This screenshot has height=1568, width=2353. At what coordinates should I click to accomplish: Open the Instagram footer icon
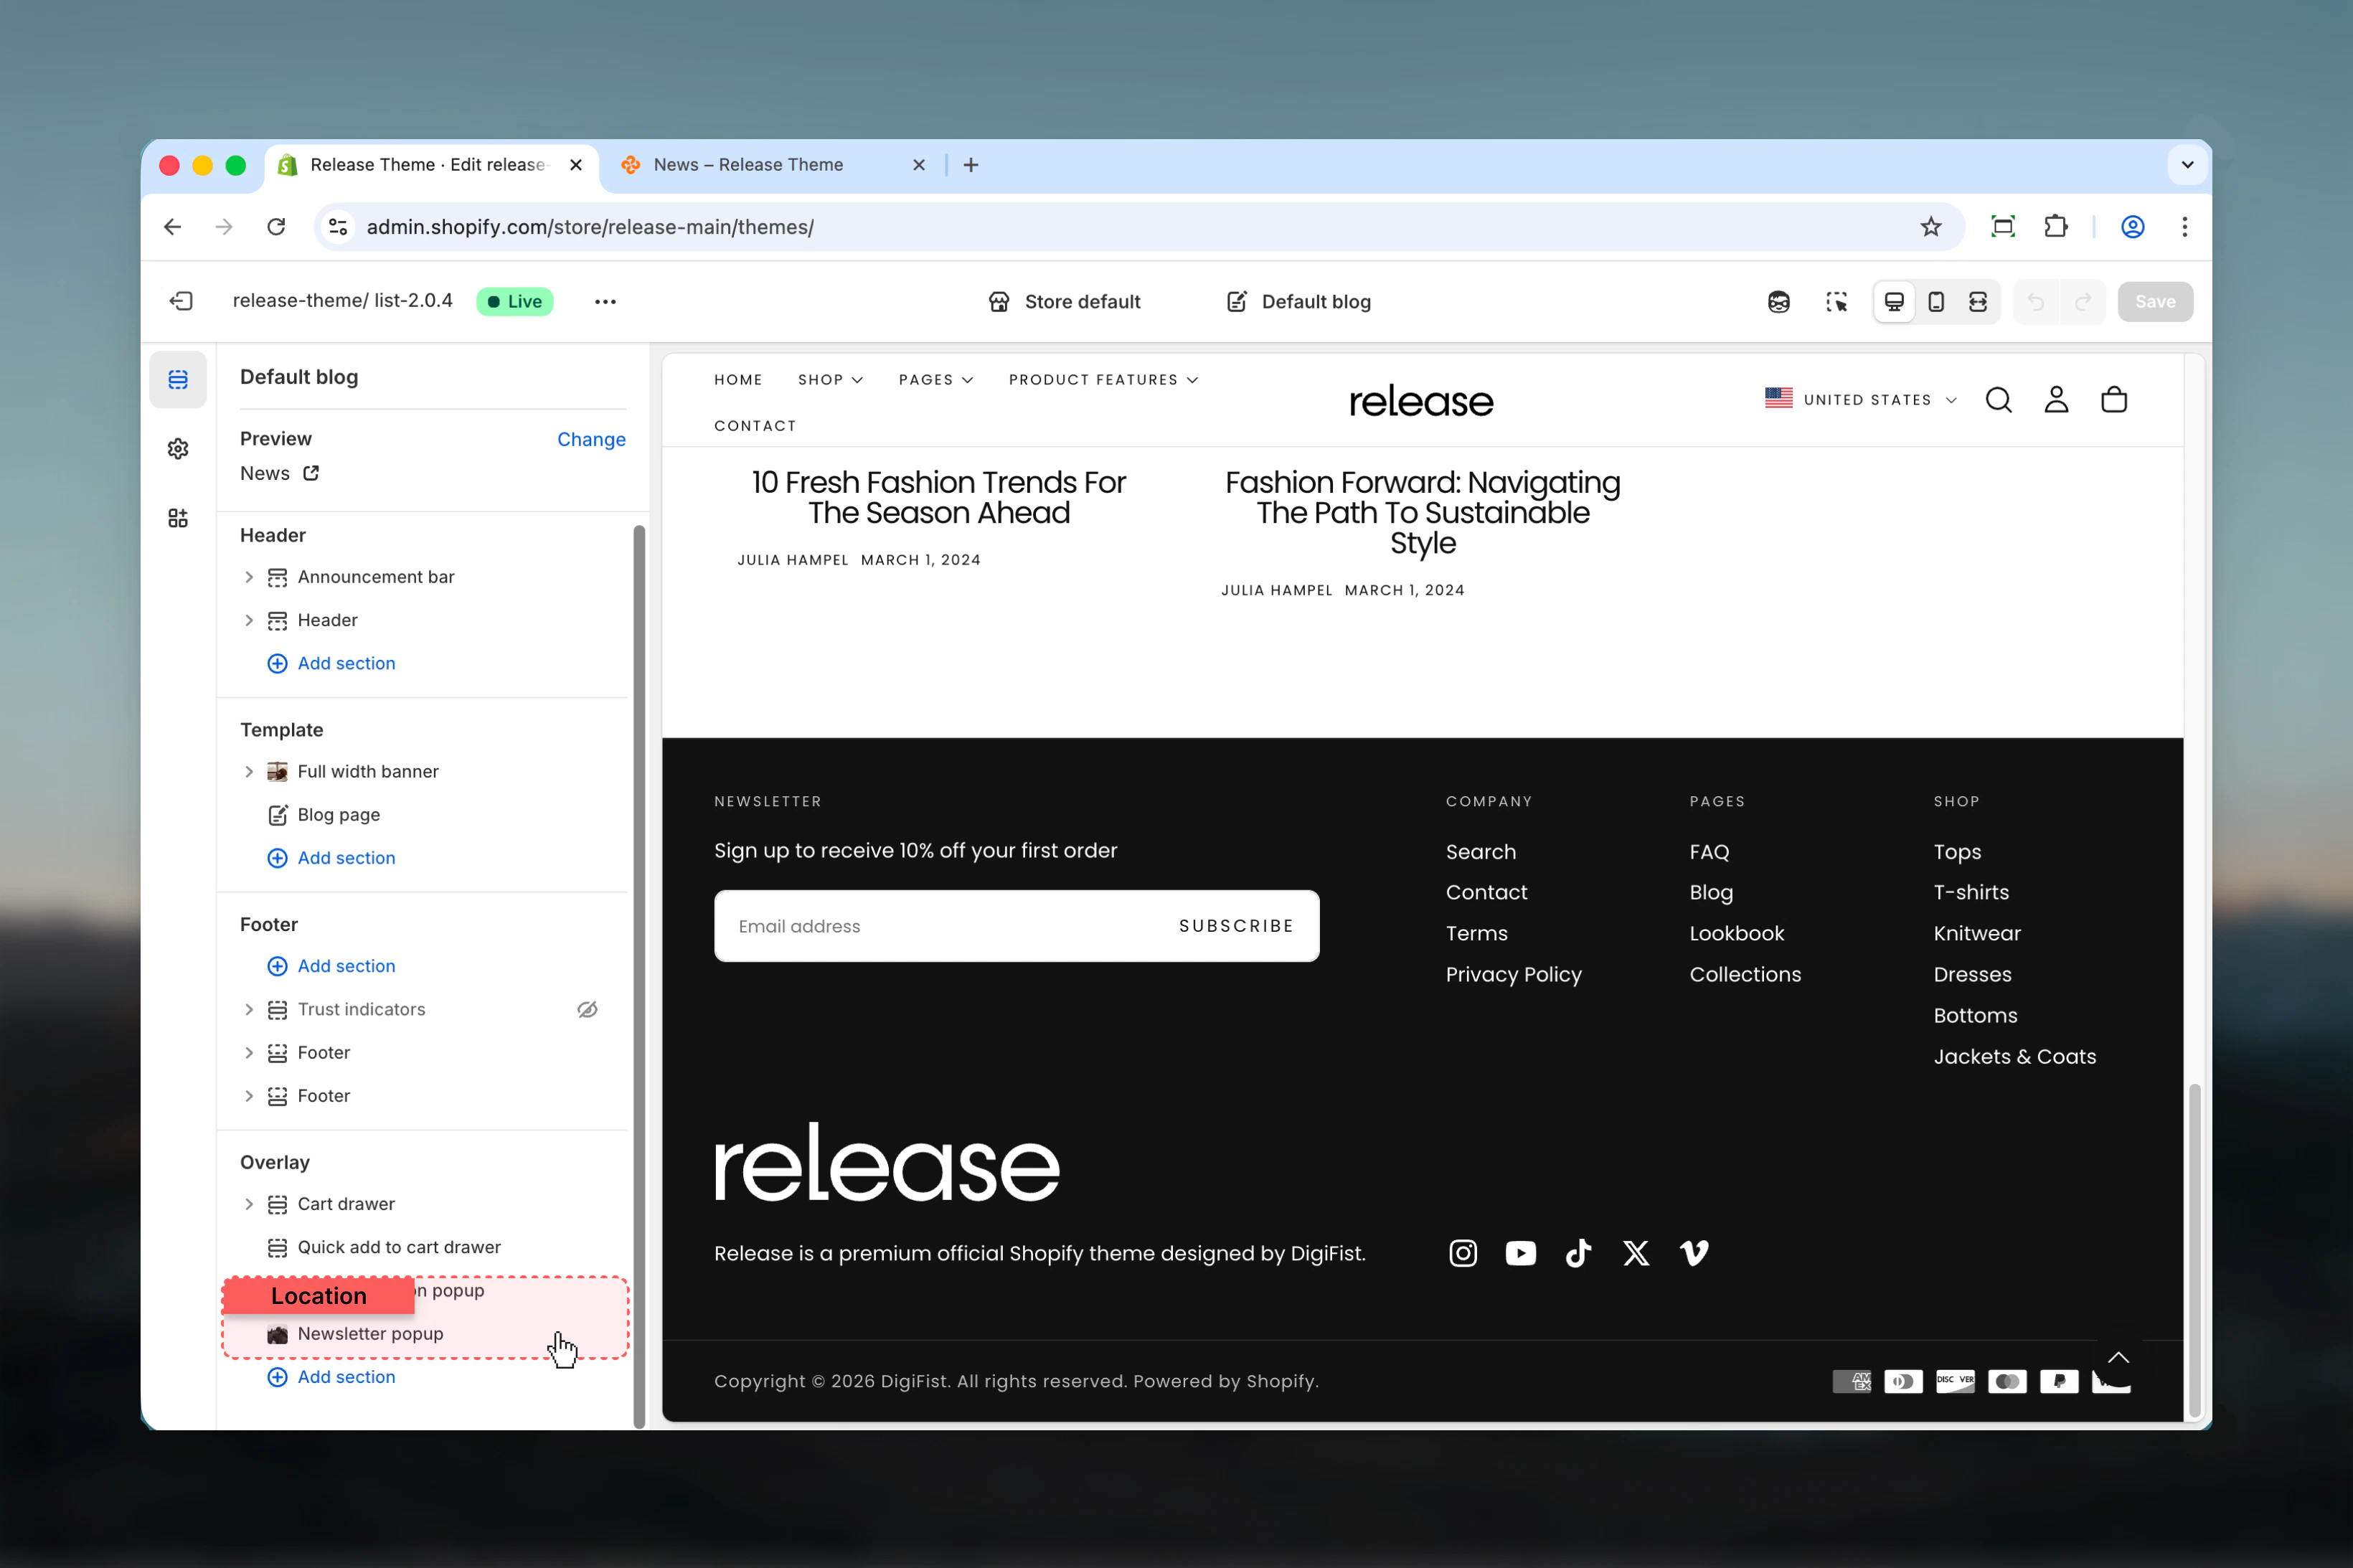(1462, 1253)
